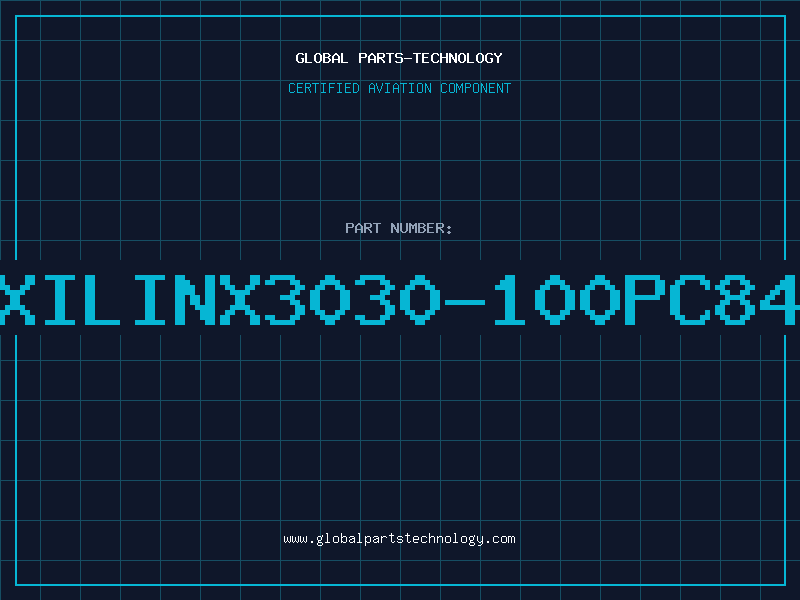This screenshot has height=600, width=800.
Task: Click the 3030 digits in the part number
Action: tap(352, 299)
